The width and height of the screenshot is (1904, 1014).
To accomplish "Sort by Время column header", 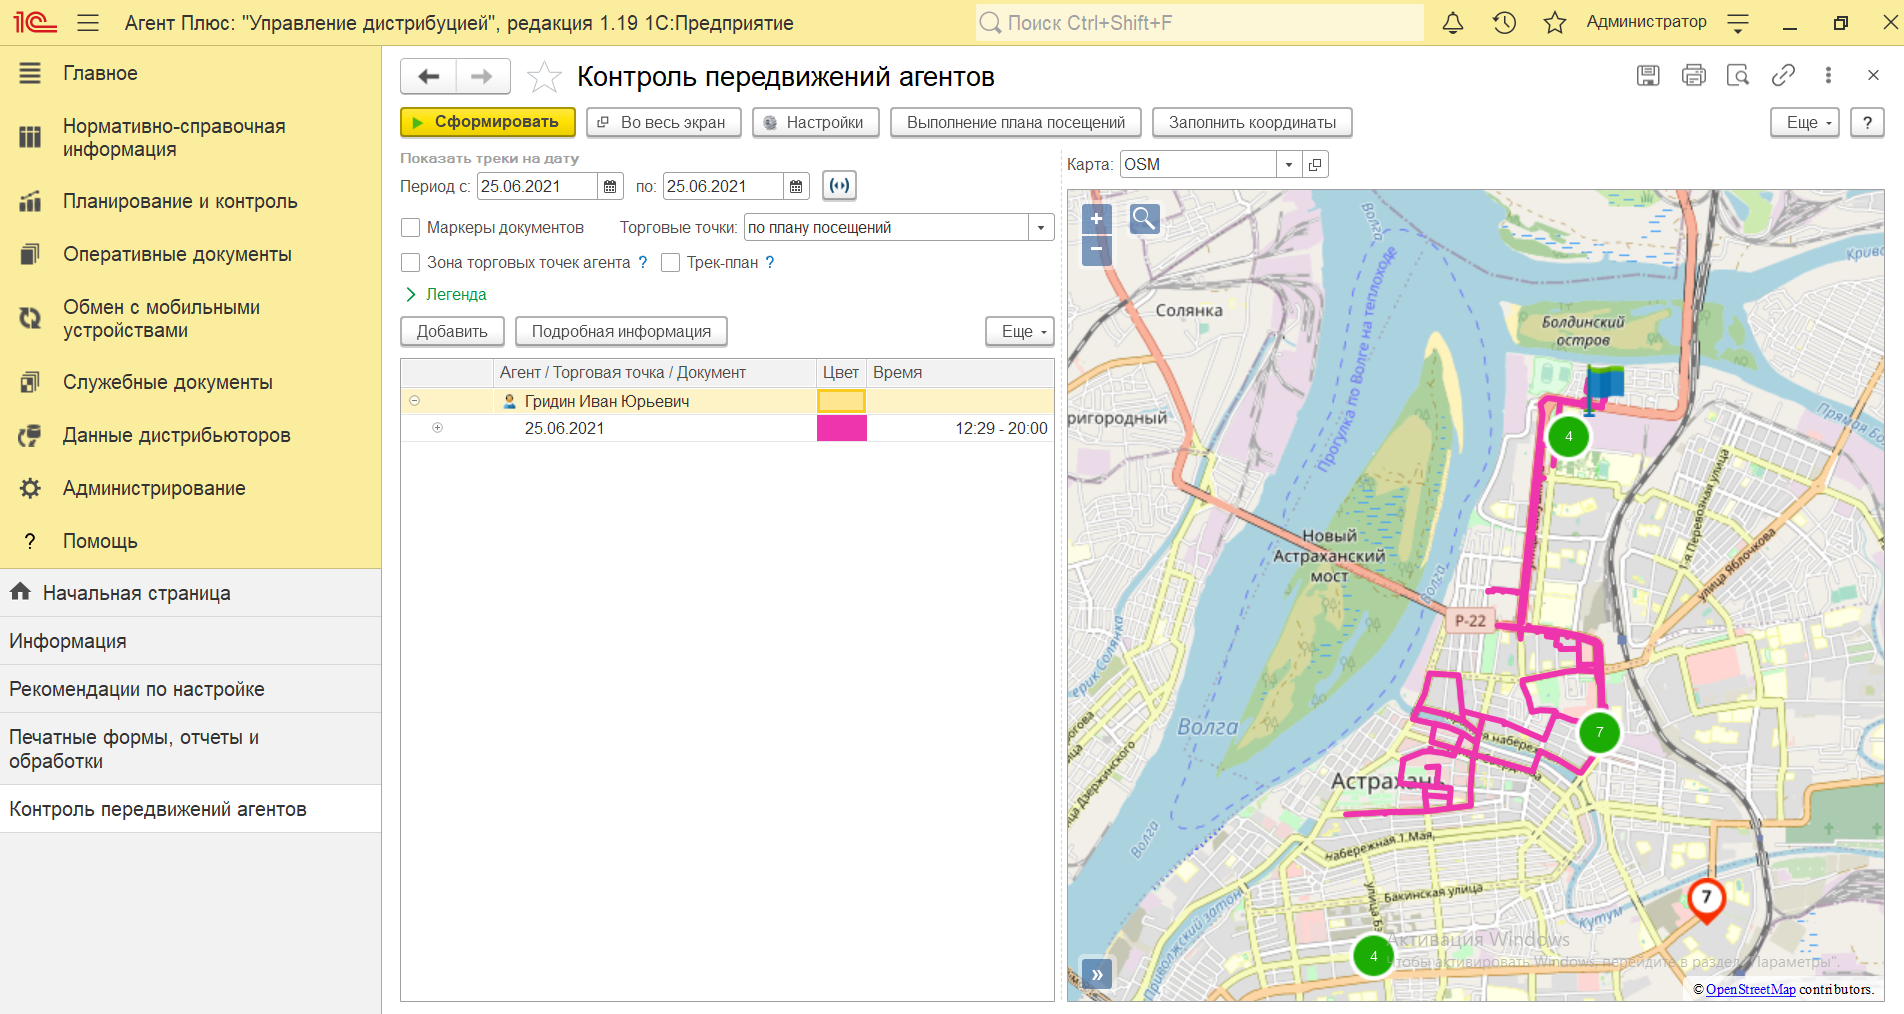I will click(959, 372).
